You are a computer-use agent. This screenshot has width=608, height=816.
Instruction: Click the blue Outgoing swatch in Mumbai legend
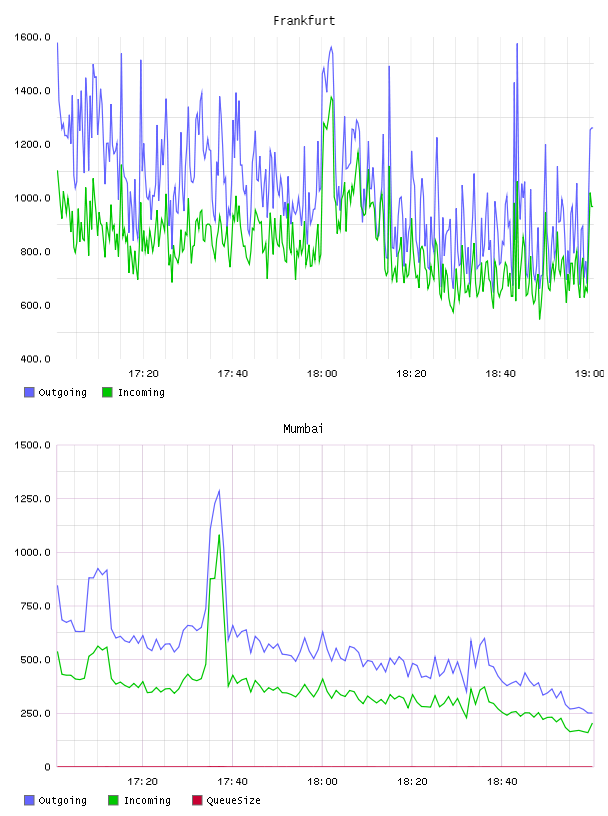click(29, 800)
